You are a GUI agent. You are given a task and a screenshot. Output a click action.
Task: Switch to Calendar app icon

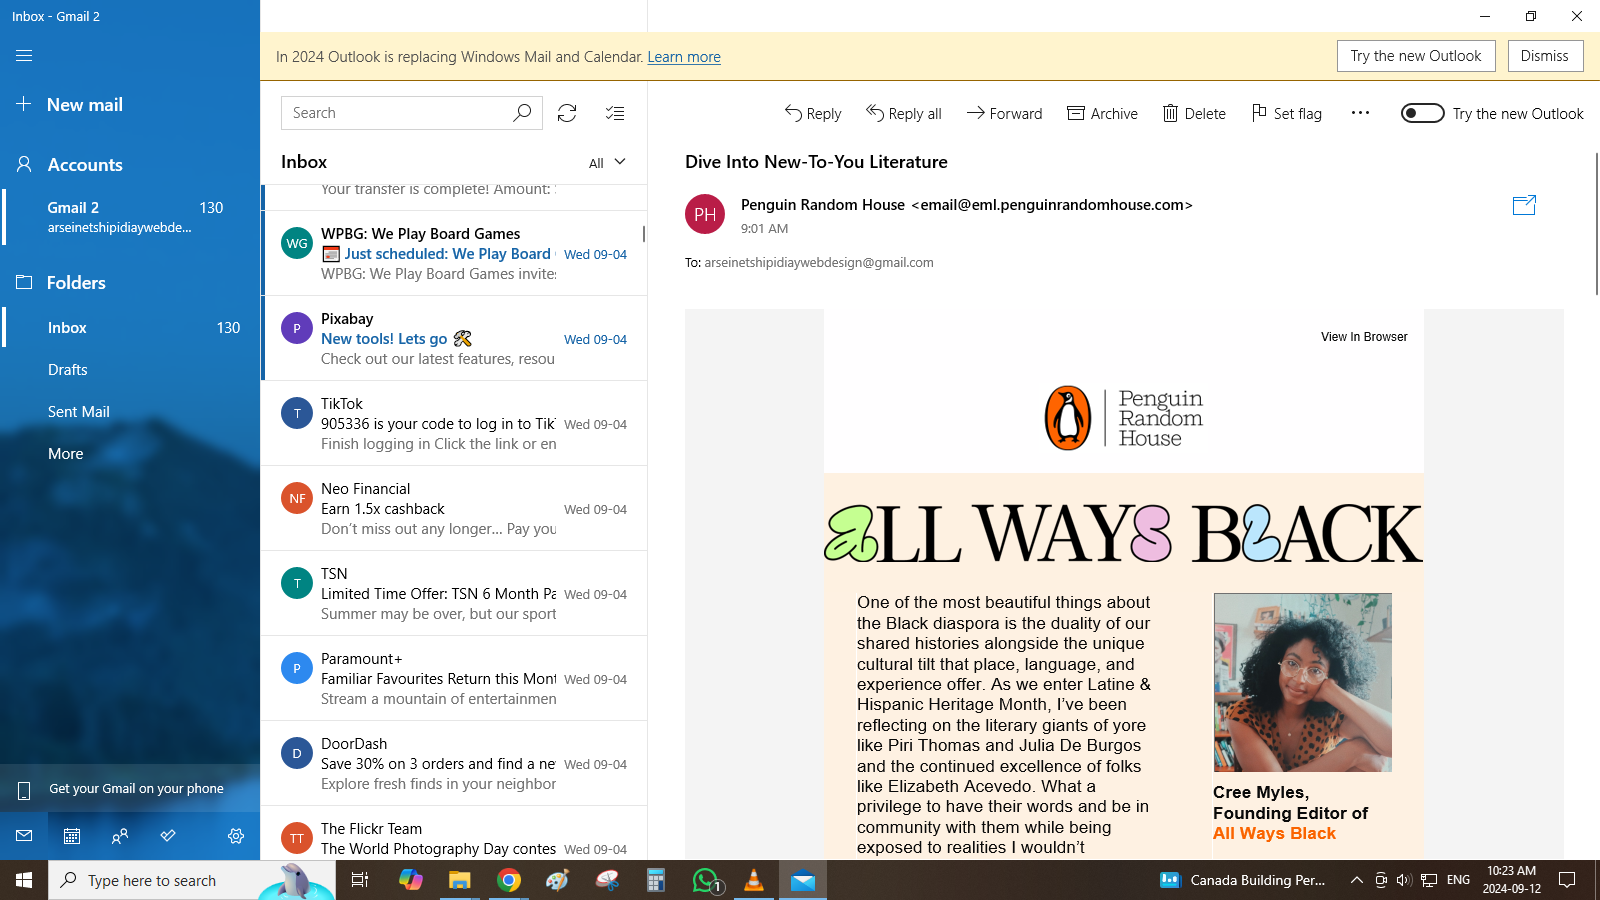click(x=72, y=836)
